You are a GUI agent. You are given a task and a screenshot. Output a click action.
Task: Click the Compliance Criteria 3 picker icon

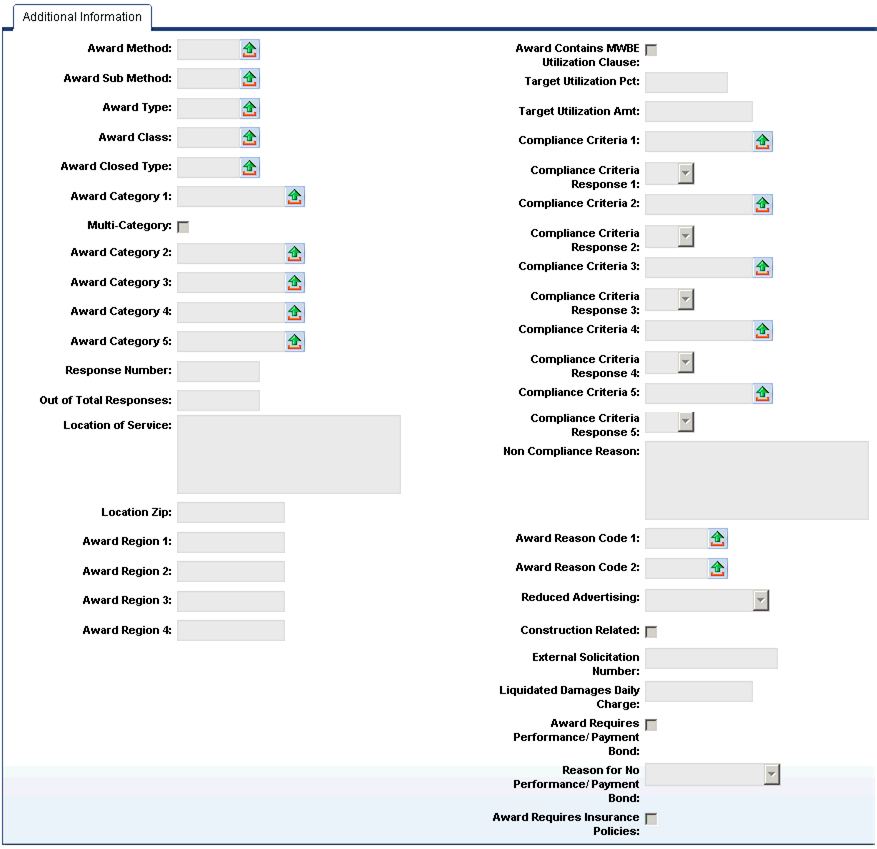pyautogui.click(x=762, y=267)
